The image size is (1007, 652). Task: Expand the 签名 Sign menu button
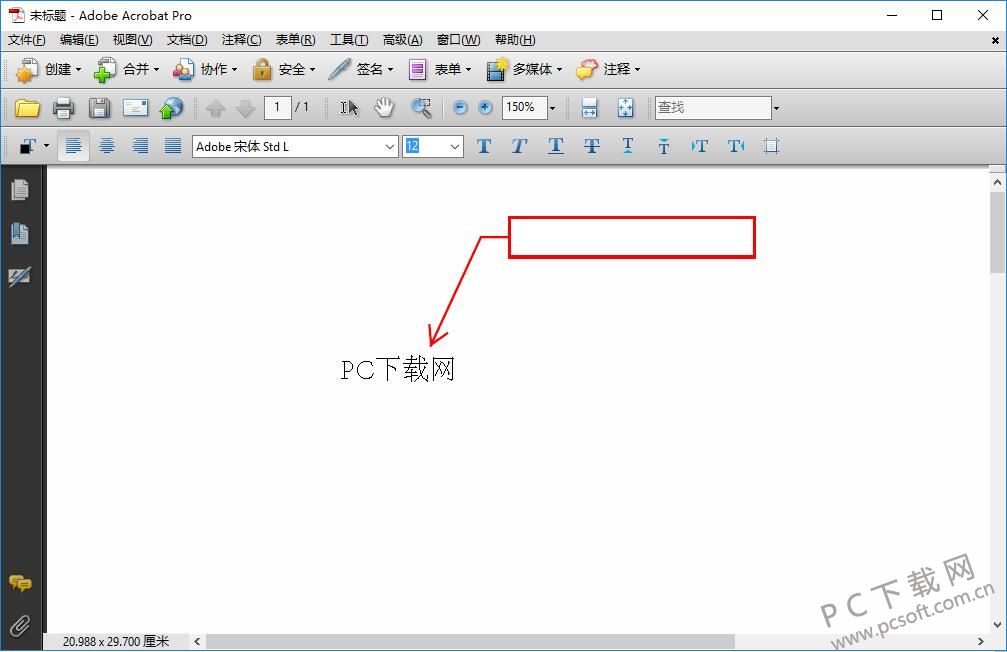point(360,69)
